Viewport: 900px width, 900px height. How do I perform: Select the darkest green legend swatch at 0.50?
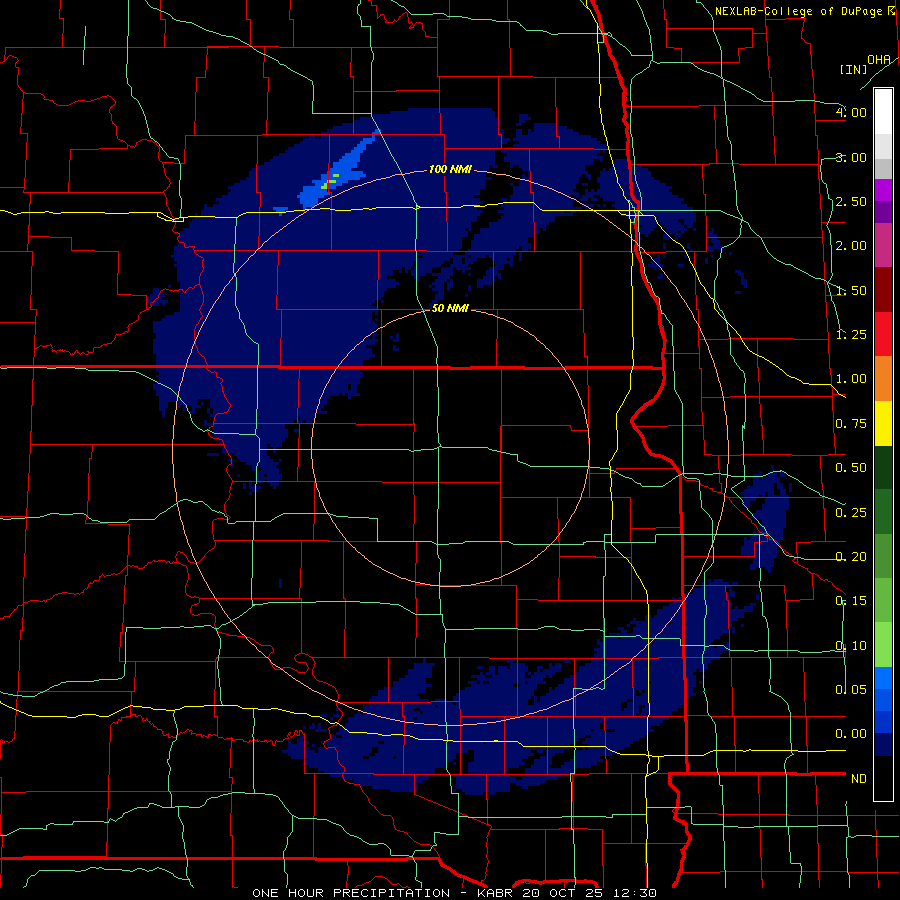click(x=883, y=467)
